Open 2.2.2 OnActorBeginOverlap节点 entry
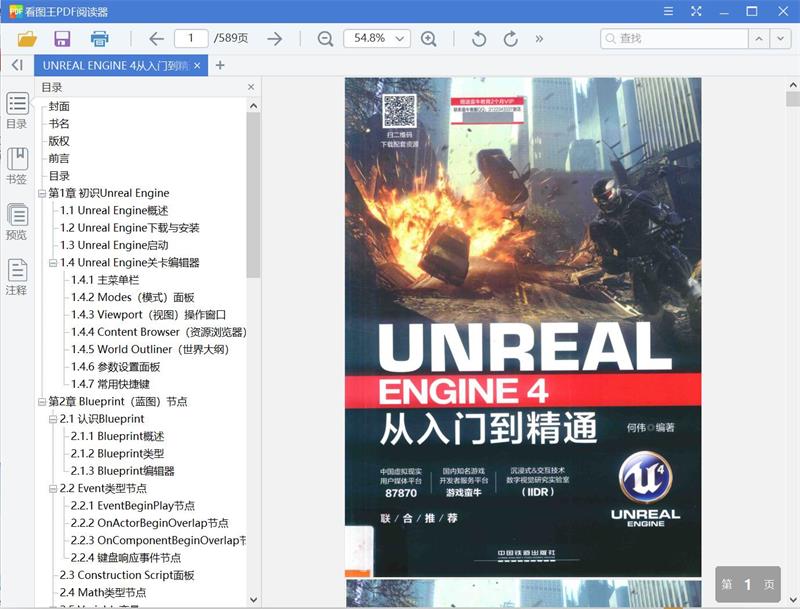 click(149, 523)
